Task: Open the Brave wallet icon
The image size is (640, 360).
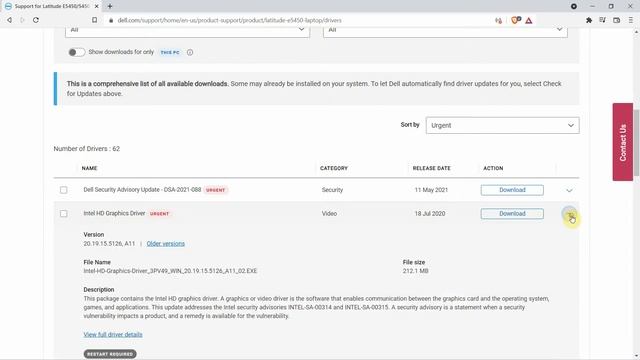Action: pyautogui.click(x=617, y=20)
